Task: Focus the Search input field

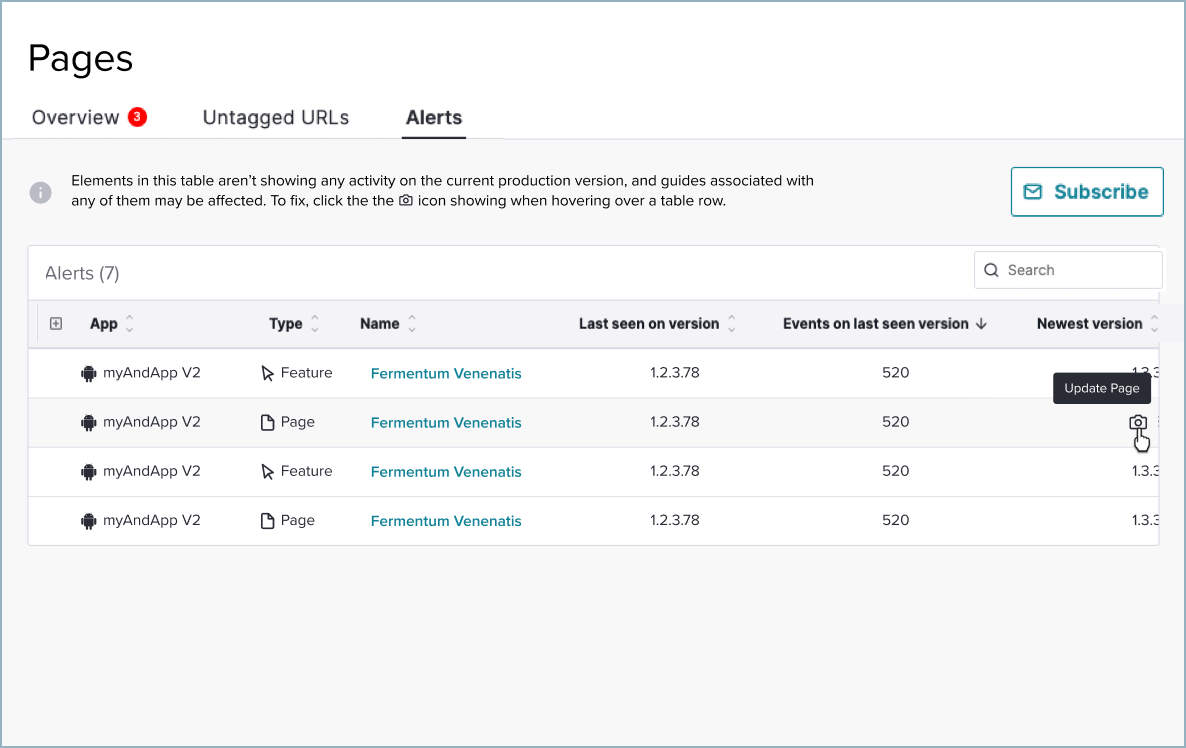Action: (x=1068, y=270)
